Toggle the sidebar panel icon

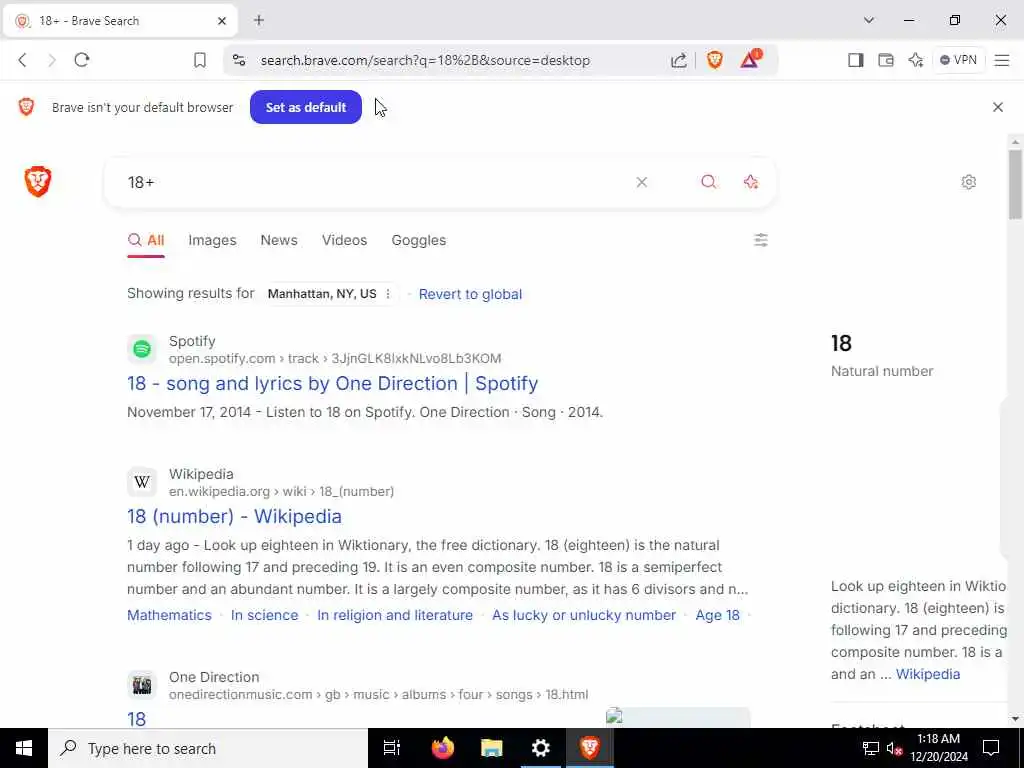coord(856,60)
